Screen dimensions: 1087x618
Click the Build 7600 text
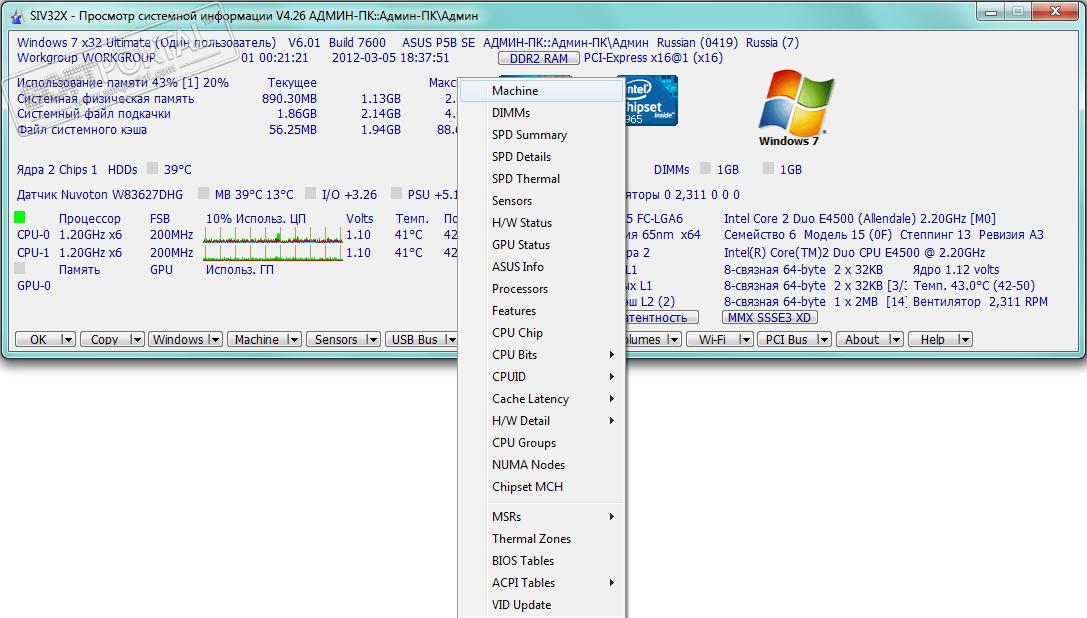357,43
